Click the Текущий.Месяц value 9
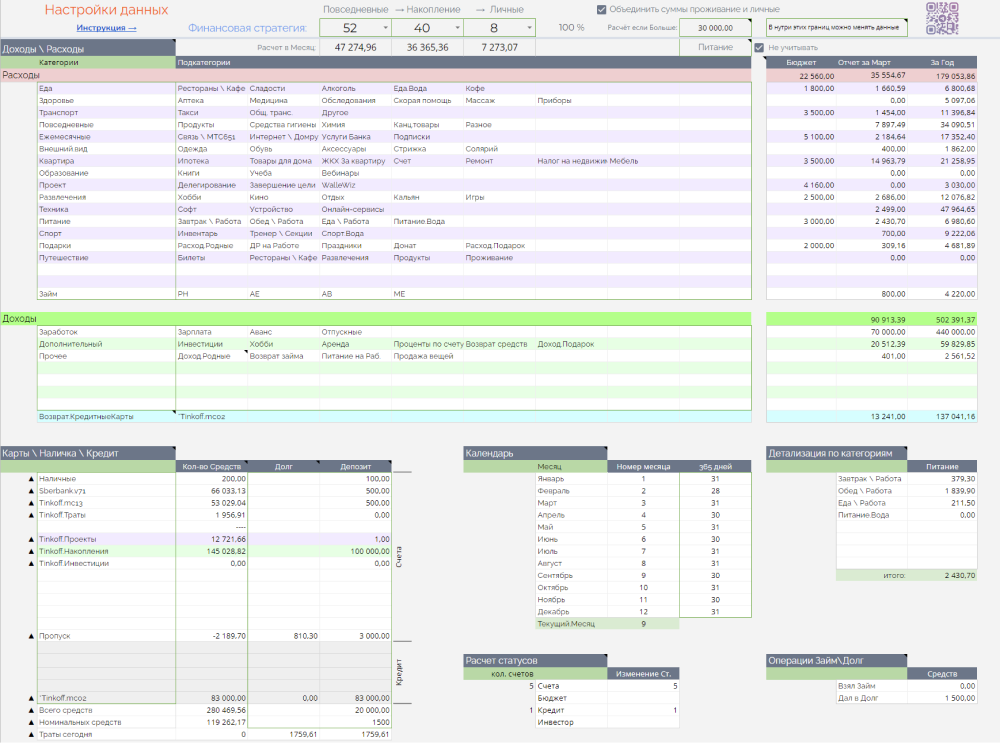Image resolution: width=1000 pixels, height=743 pixels. [643, 624]
